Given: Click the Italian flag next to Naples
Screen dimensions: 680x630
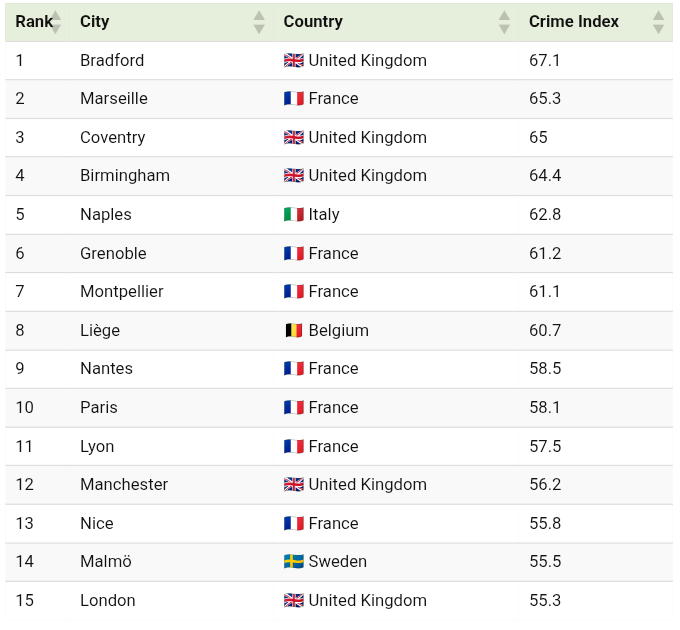Looking at the screenshot, I should (x=293, y=215).
